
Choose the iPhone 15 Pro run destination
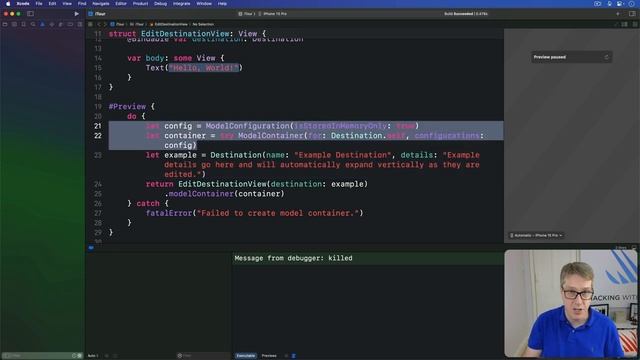click(x=273, y=14)
